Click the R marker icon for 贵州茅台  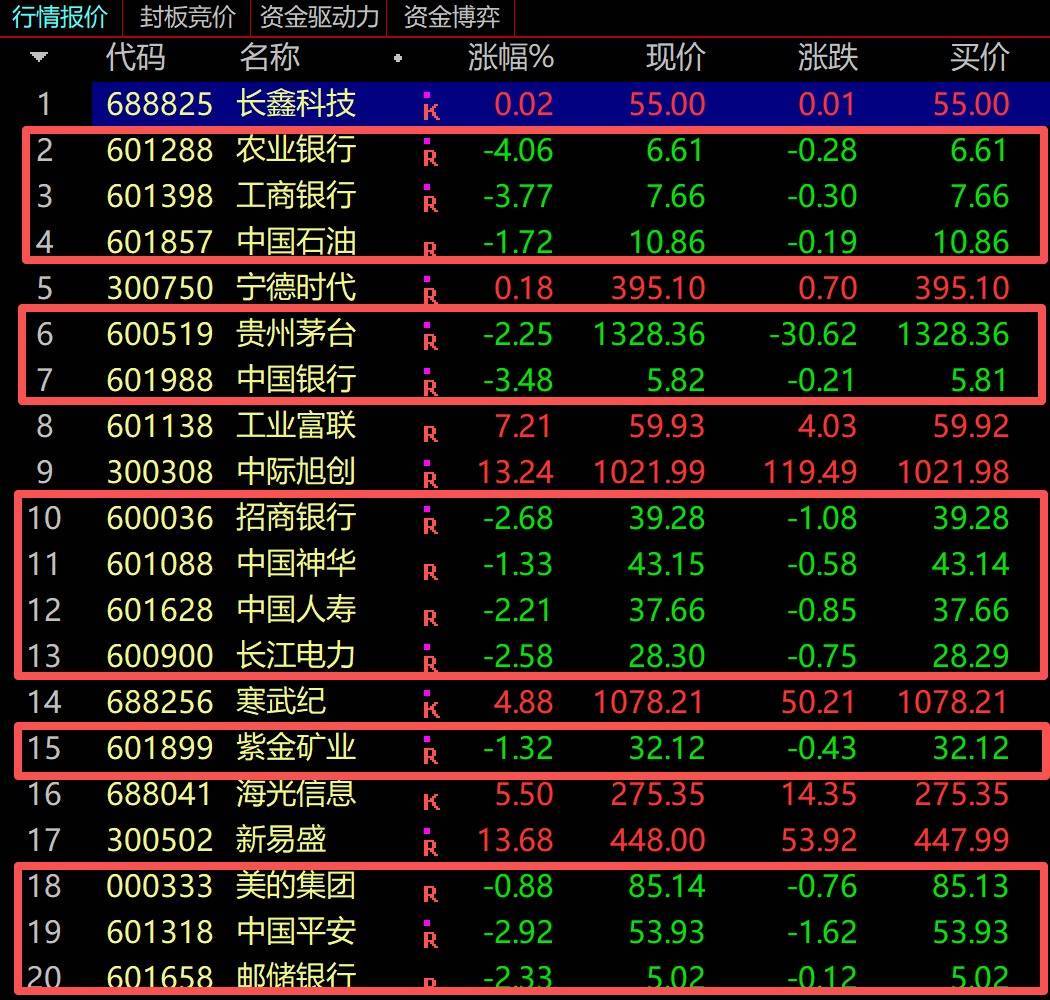point(430,337)
